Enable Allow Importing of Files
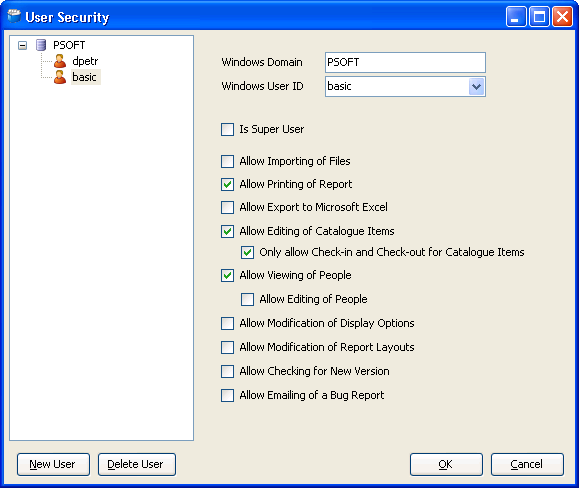The height and width of the screenshot is (488, 579). coord(227,161)
